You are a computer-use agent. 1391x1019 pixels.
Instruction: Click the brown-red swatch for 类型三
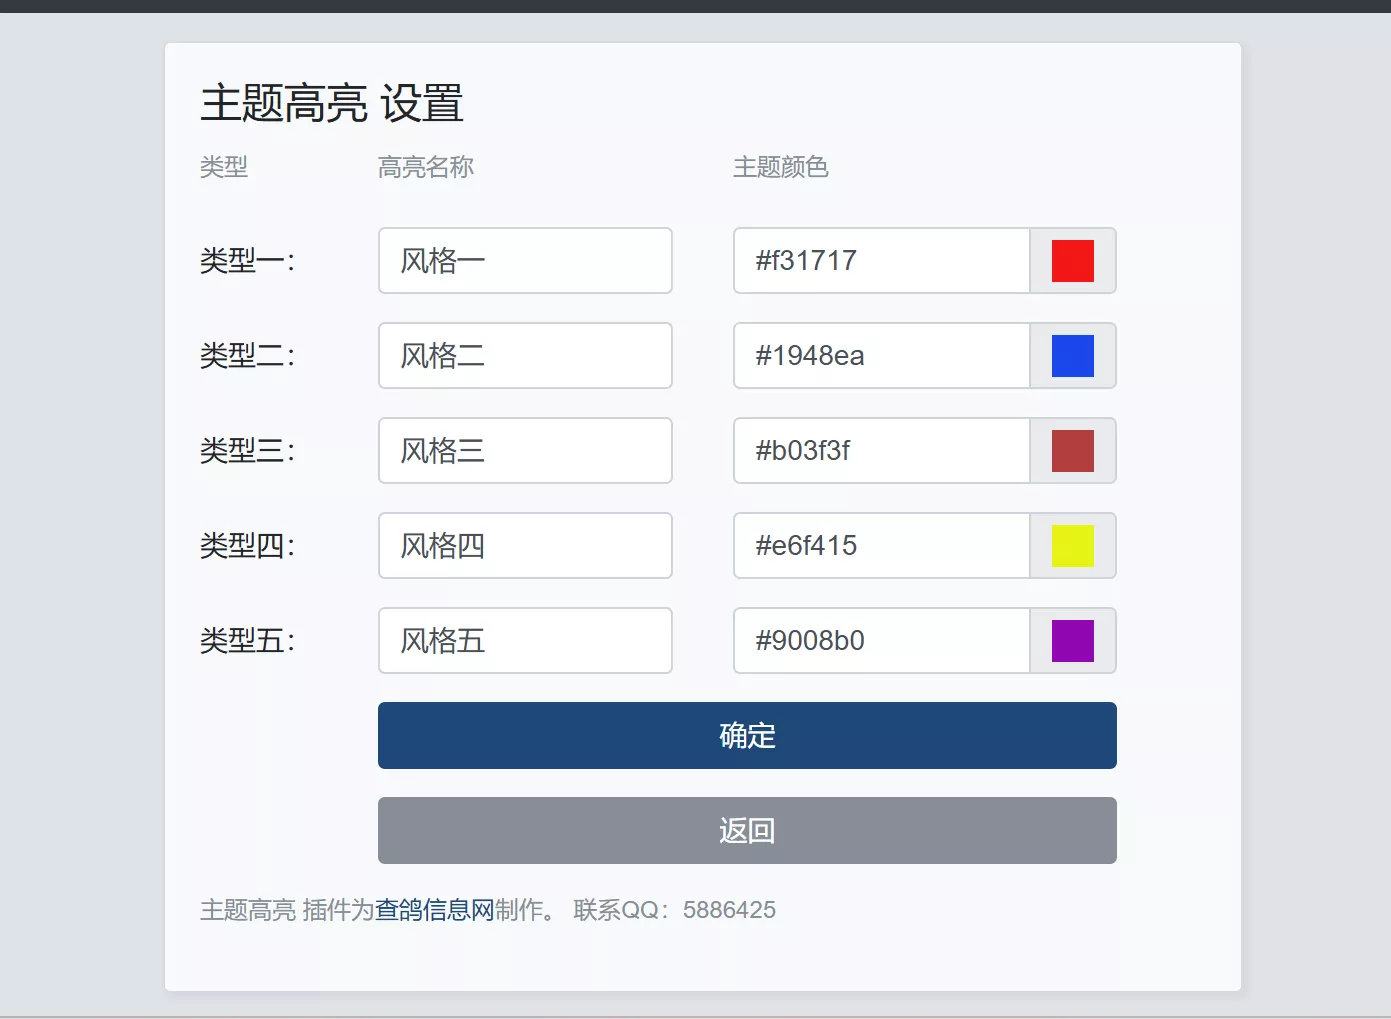tap(1073, 451)
